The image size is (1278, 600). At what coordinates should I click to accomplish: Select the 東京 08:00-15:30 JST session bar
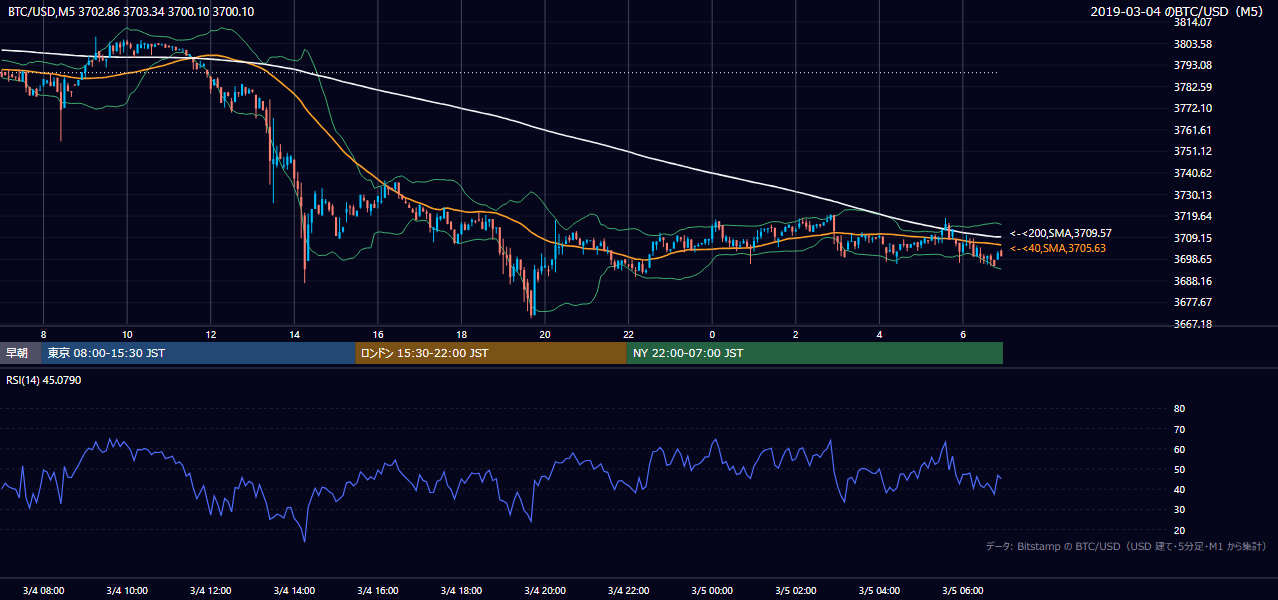click(199, 353)
